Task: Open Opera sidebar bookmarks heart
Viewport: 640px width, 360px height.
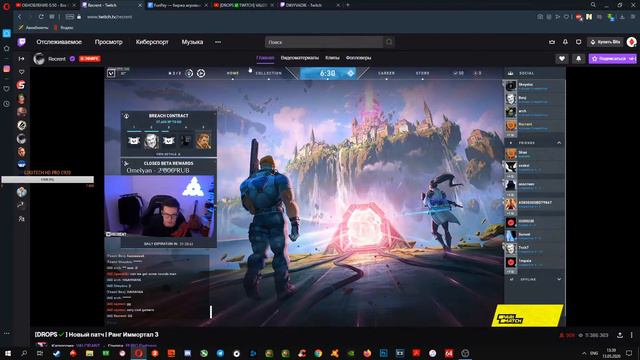Action: click(7, 89)
